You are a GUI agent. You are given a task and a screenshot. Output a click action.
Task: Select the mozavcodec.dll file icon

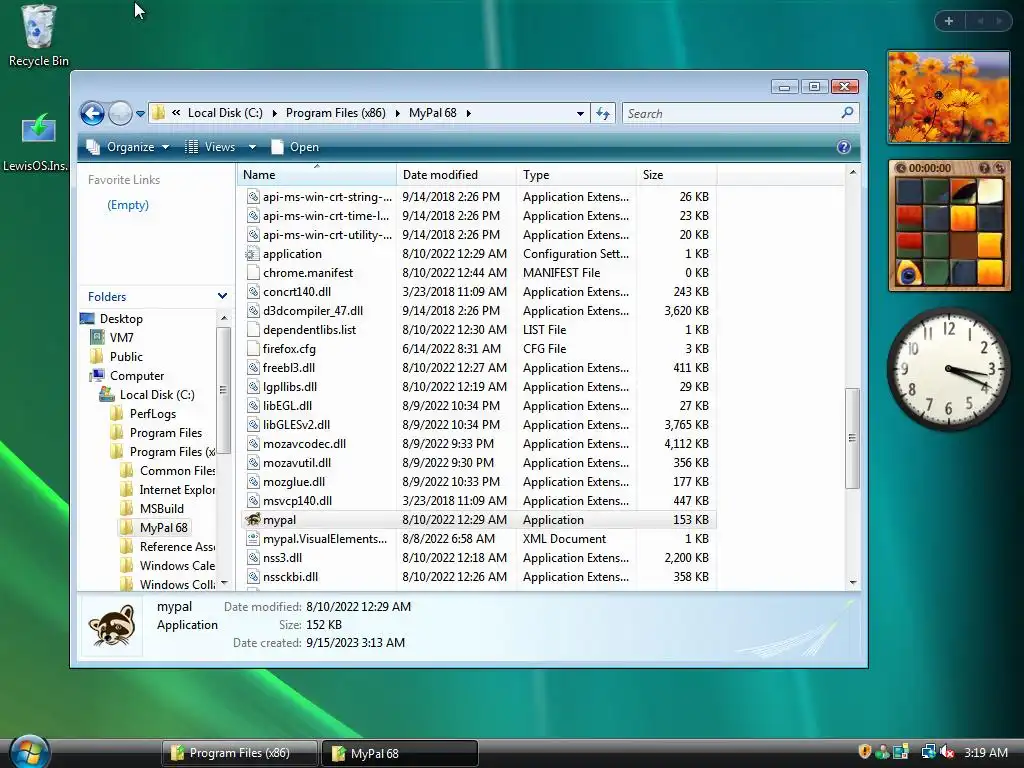253,443
